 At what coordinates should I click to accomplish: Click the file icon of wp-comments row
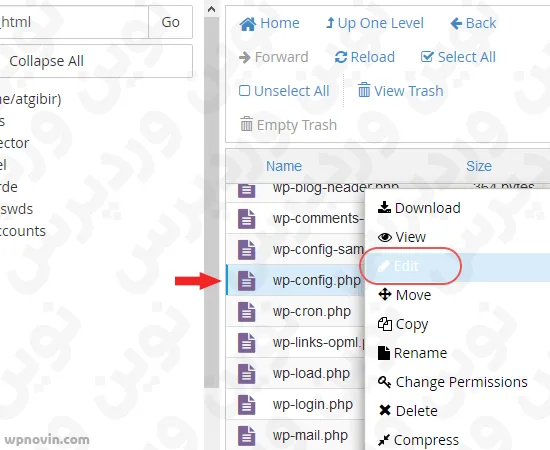247,219
